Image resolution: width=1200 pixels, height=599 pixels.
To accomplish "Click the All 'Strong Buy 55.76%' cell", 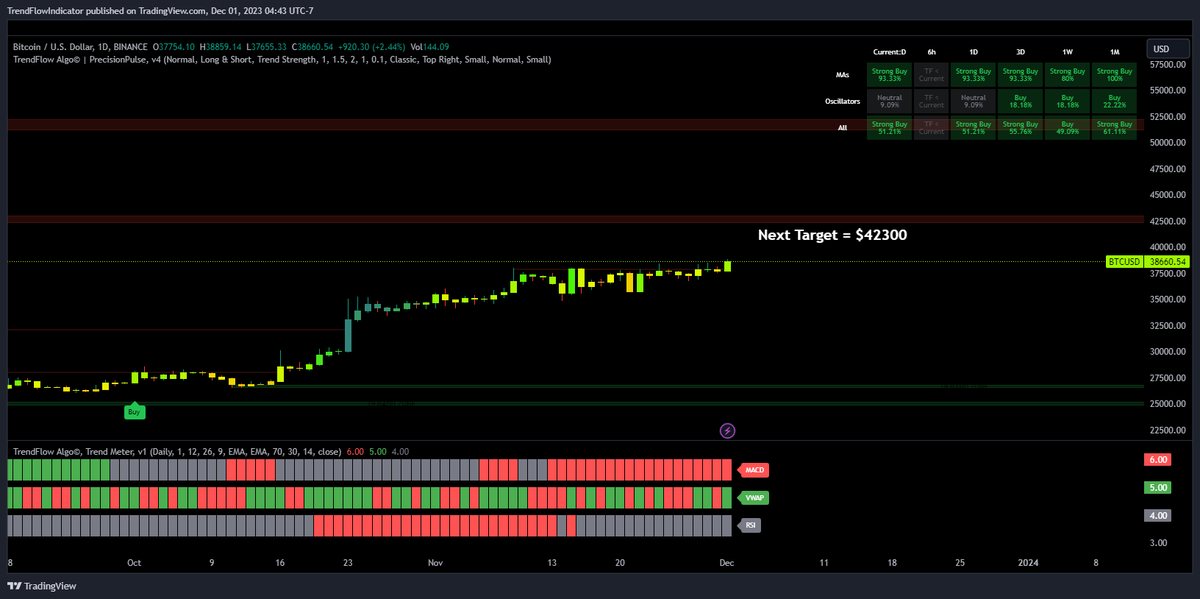I will (x=1020, y=128).
